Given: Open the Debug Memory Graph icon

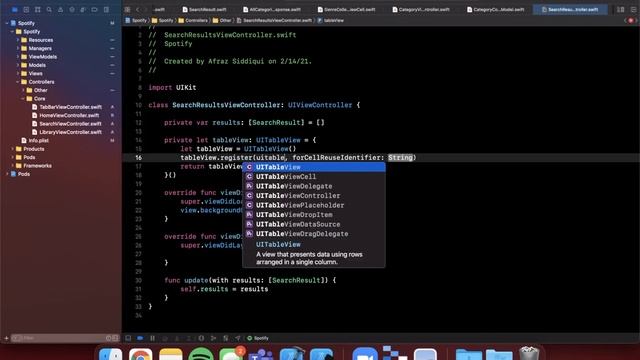Looking at the screenshot, I should 213,338.
